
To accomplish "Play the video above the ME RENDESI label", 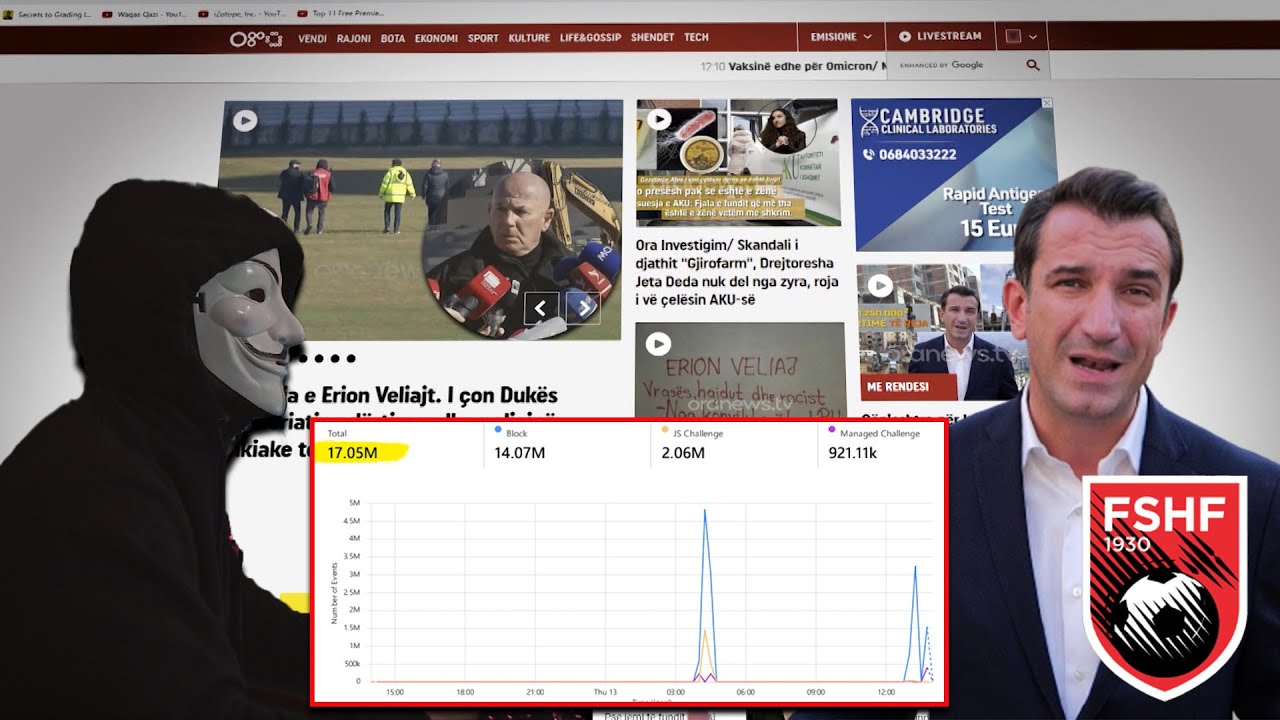I will tap(880, 287).
